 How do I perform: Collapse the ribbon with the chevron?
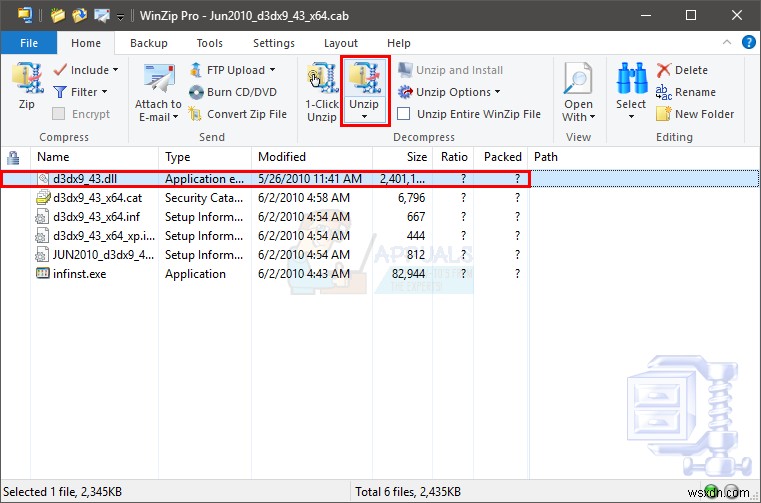[727, 42]
